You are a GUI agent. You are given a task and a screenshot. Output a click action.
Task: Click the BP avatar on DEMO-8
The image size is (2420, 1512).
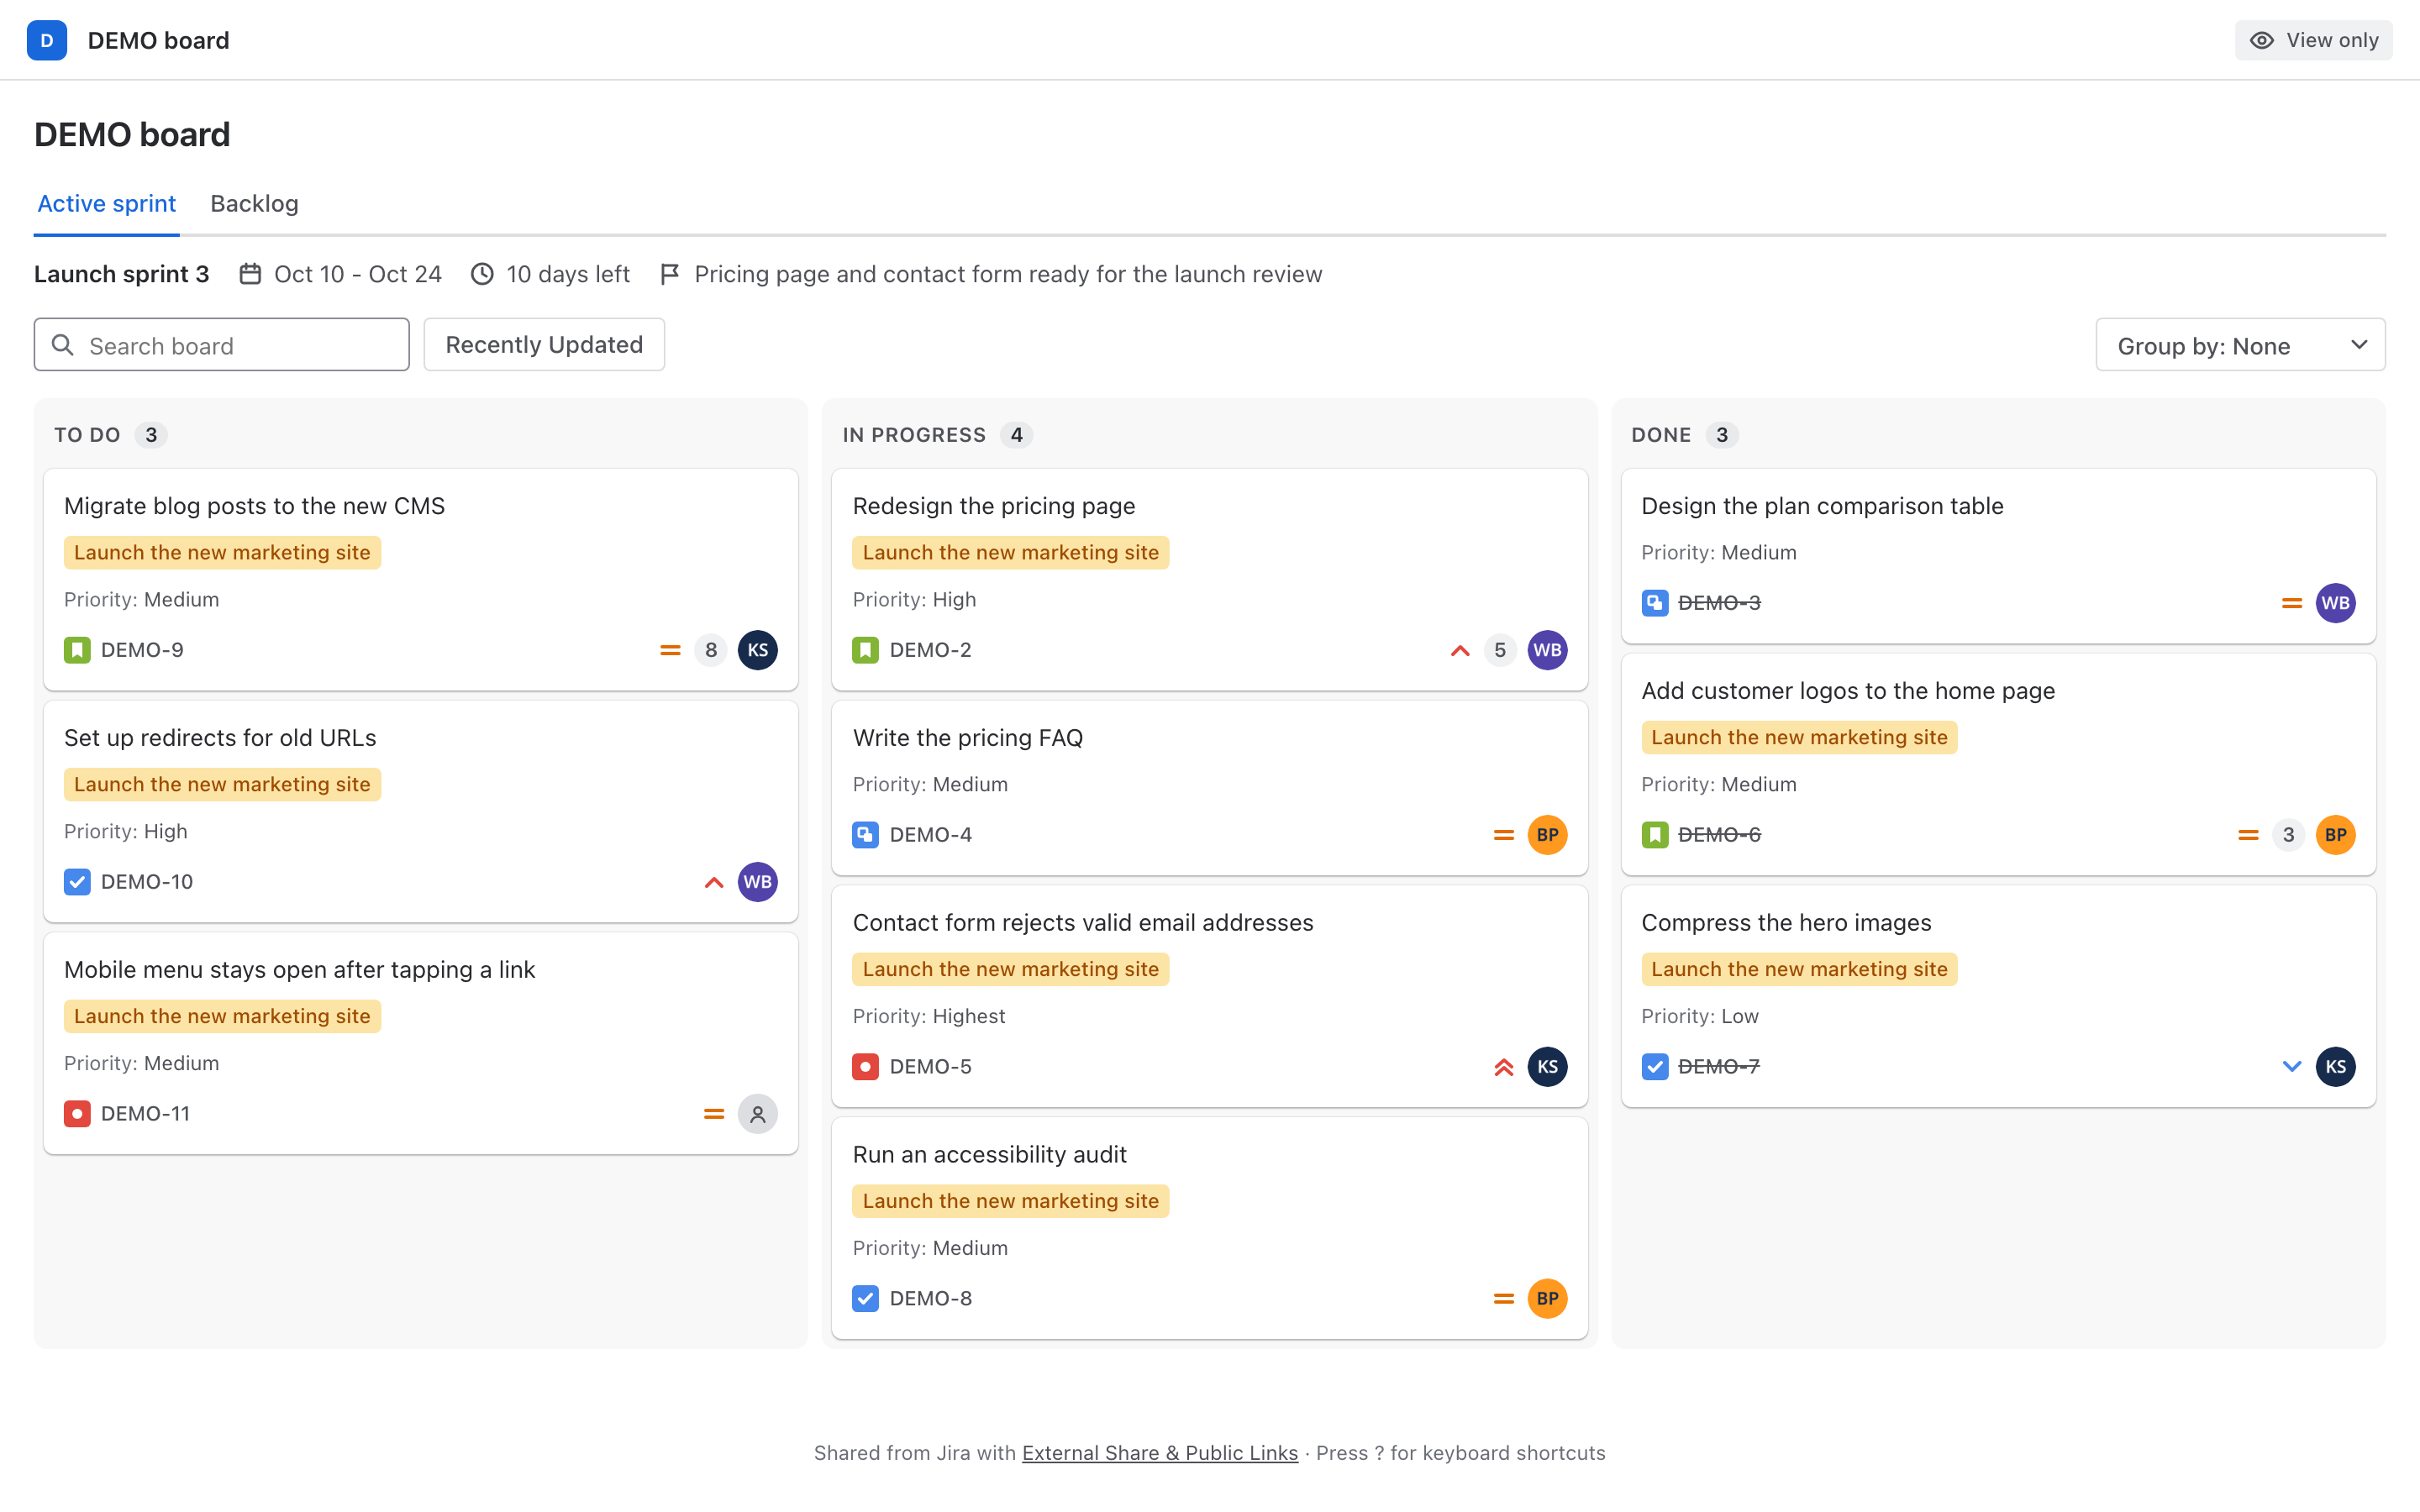point(1547,1299)
